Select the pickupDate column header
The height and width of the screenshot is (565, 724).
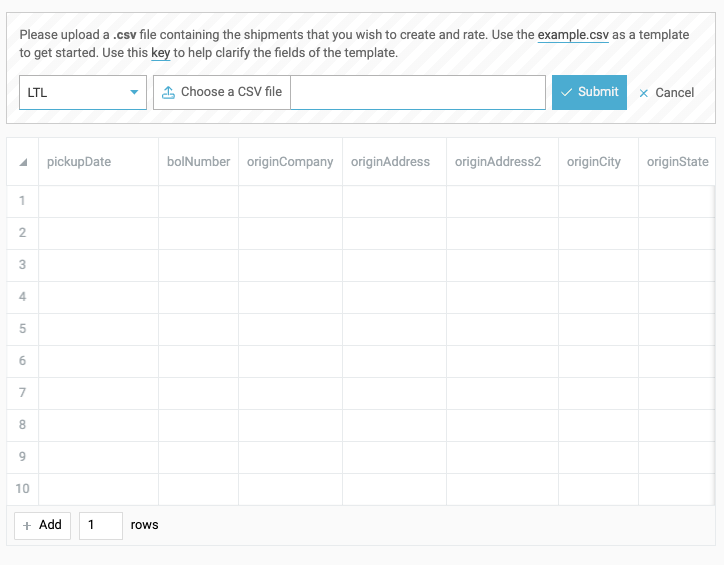[98, 162]
